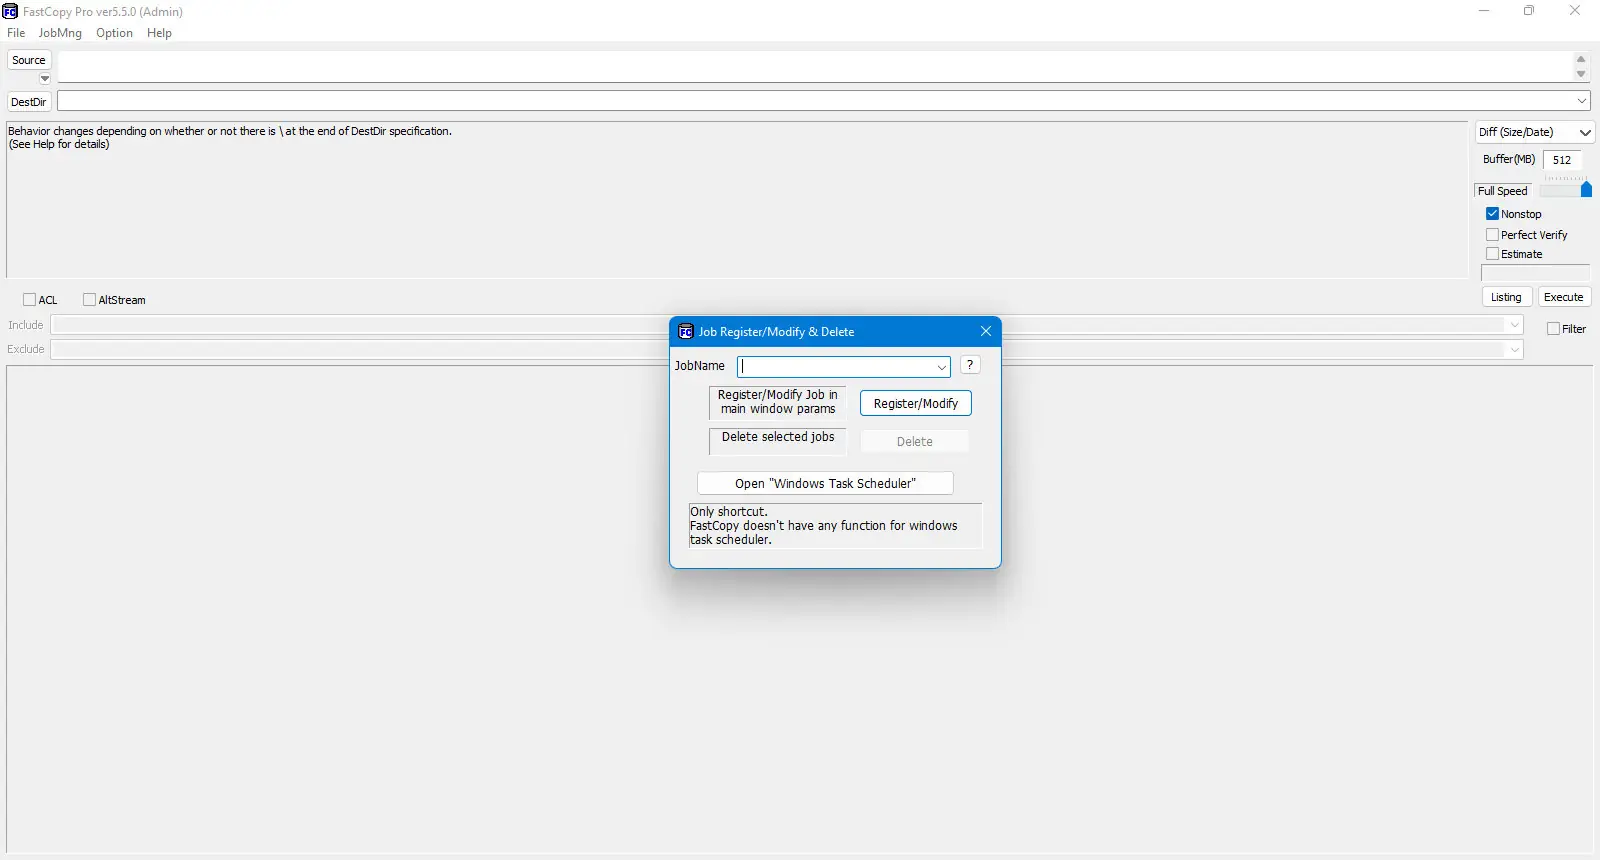The width and height of the screenshot is (1600, 860).
Task: Expand the Exclude filter dropdown
Action: (1514, 349)
